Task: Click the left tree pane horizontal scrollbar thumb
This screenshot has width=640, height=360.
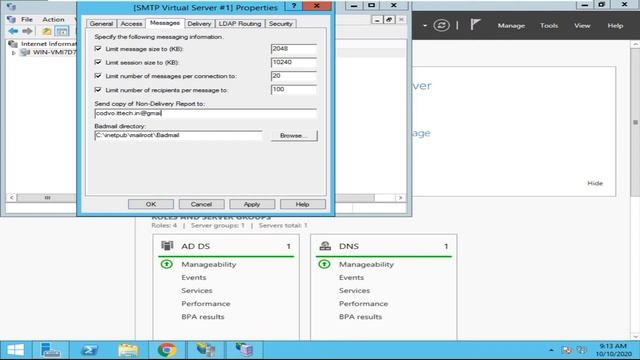Action: click(47, 198)
